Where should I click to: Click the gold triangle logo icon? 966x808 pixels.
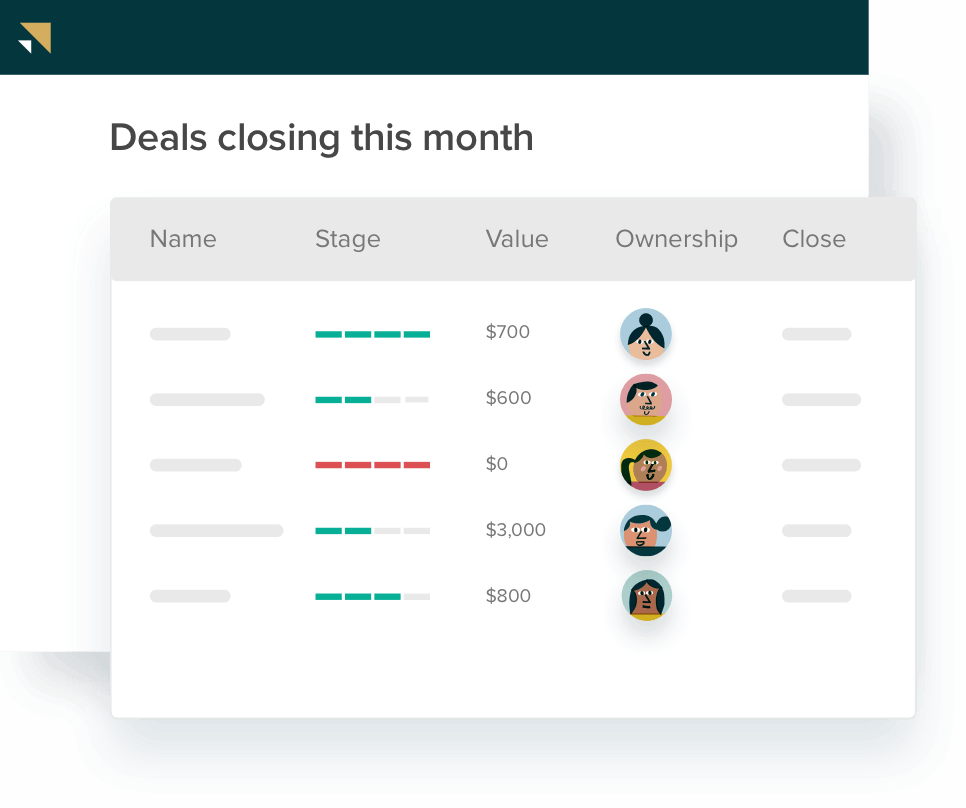tap(35, 38)
